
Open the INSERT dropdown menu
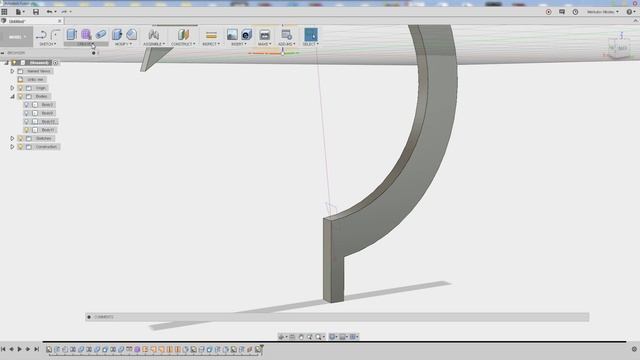(239, 44)
